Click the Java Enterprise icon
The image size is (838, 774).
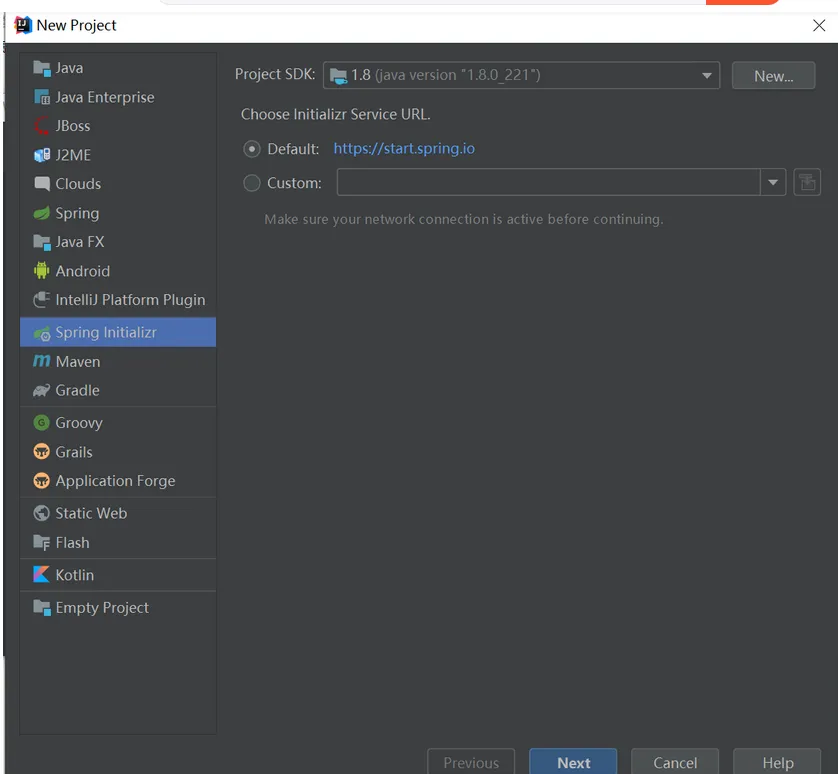click(42, 97)
